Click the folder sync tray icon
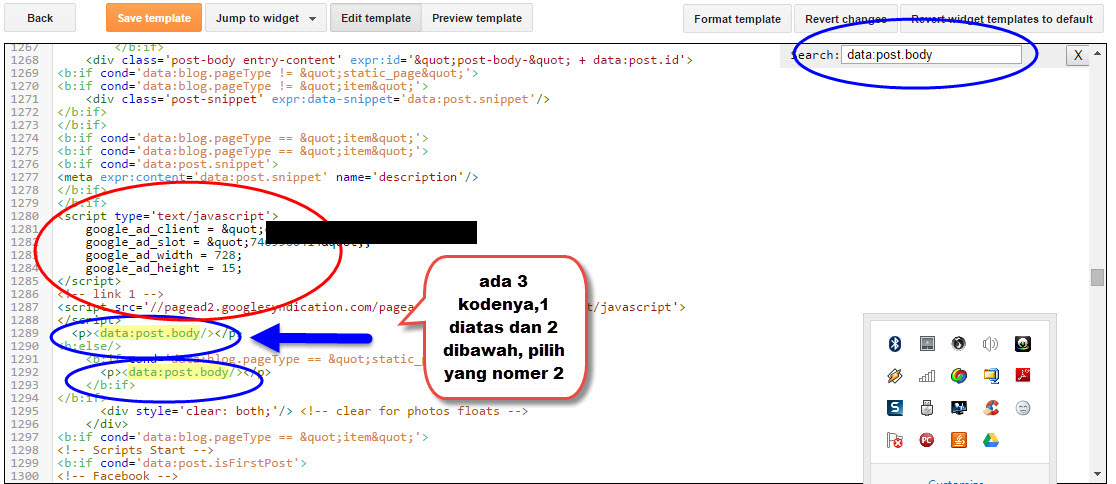 click(991, 376)
